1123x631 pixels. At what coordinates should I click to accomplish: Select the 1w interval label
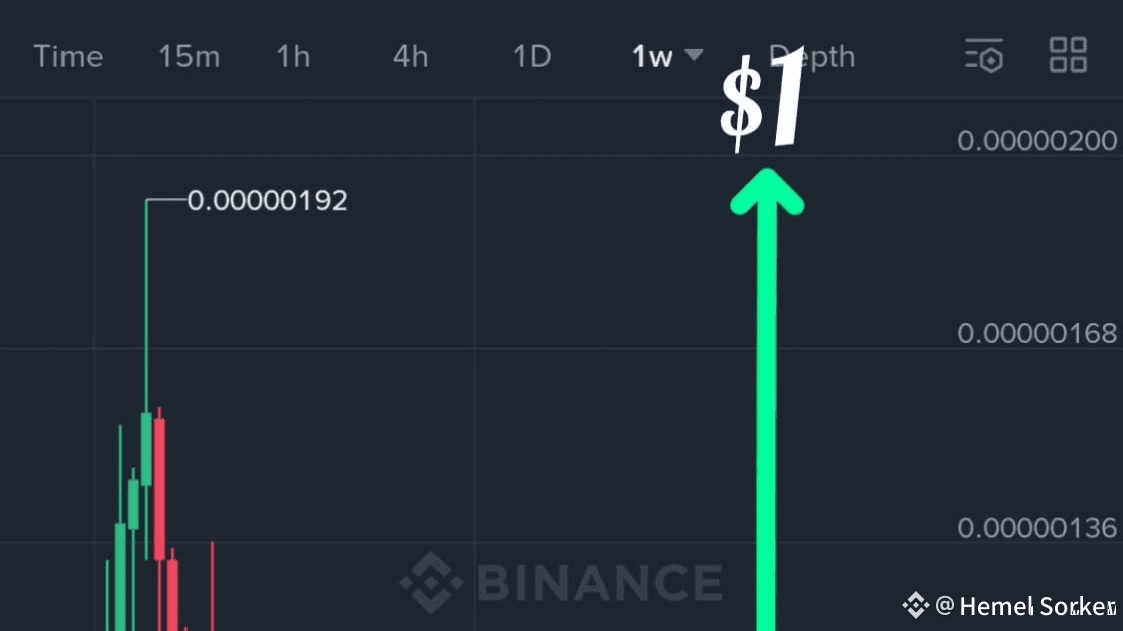[652, 57]
